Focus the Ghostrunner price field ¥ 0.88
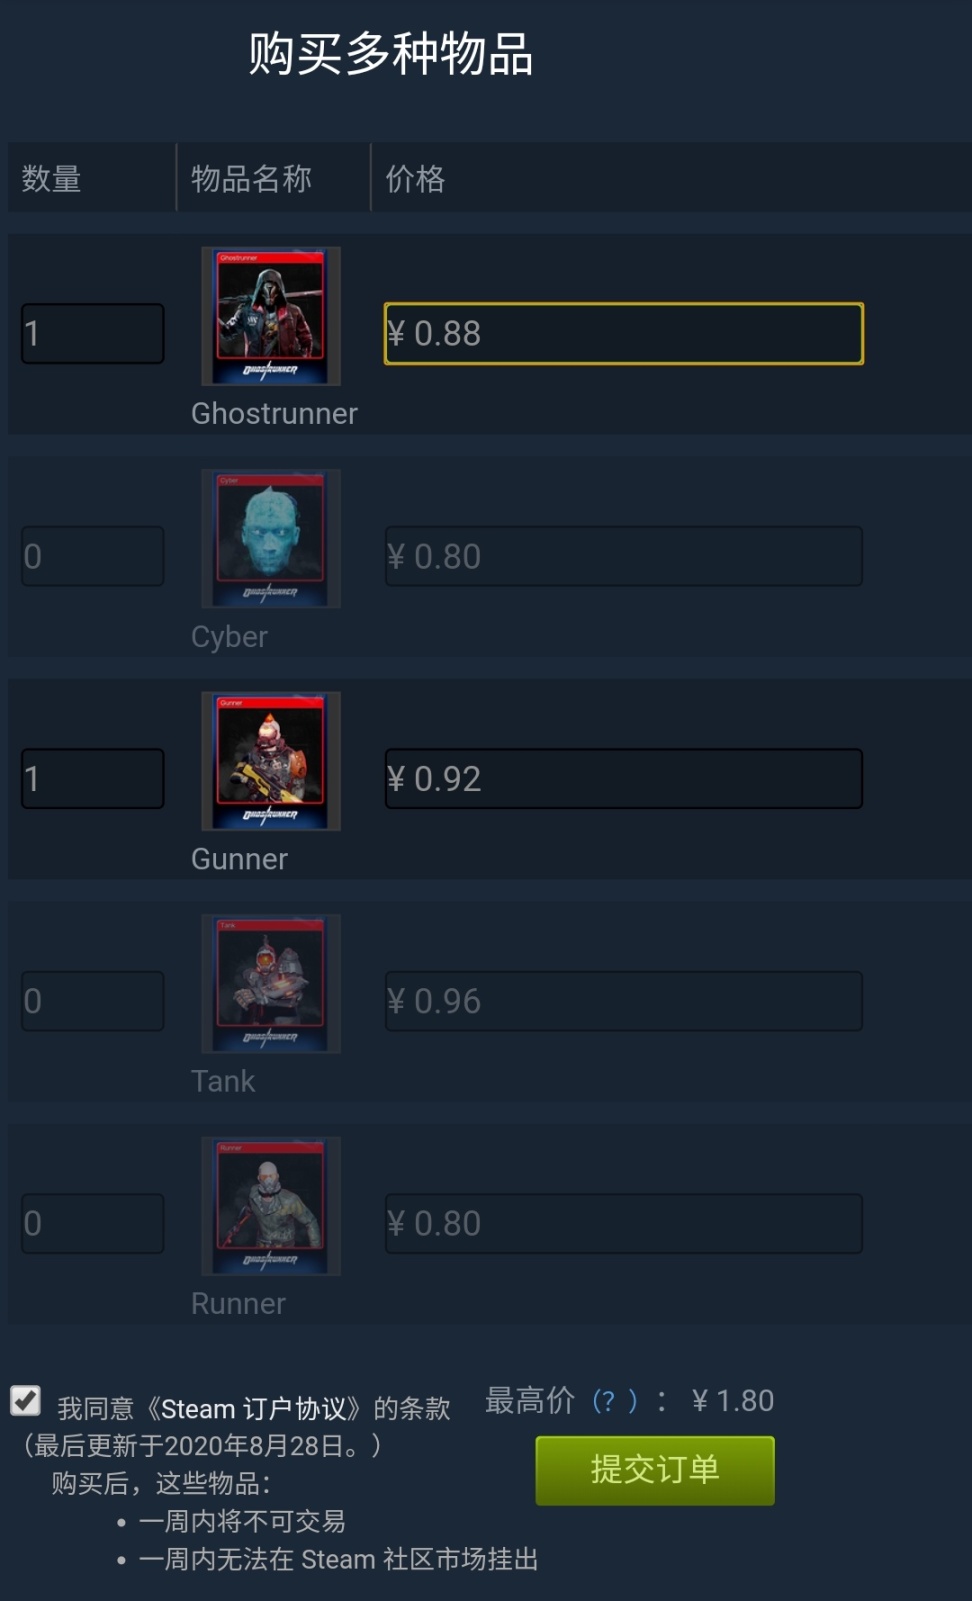Viewport: 972px width, 1601px height. (x=624, y=334)
